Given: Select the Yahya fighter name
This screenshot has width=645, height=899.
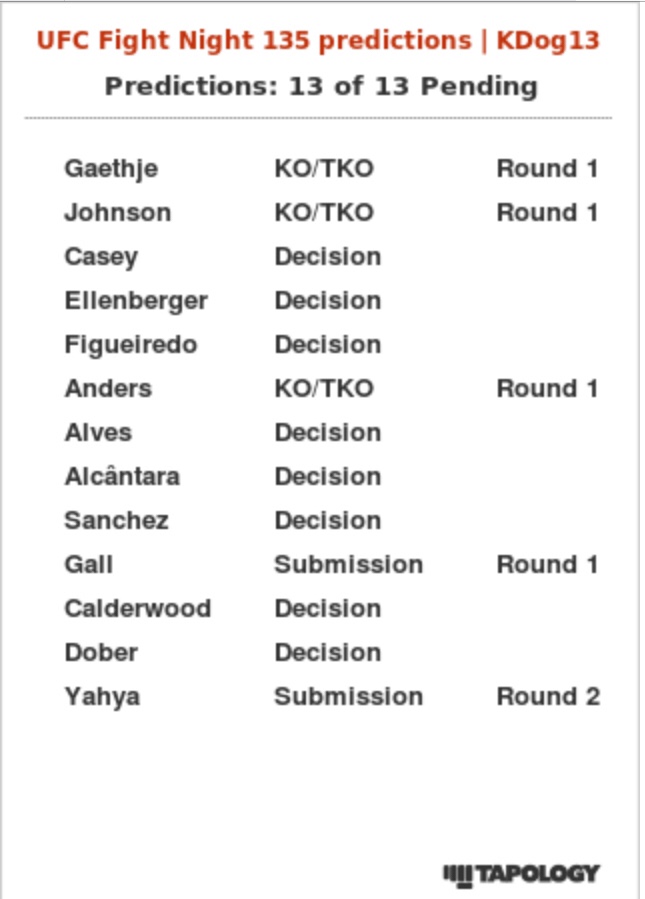Looking at the screenshot, I should (x=102, y=697).
